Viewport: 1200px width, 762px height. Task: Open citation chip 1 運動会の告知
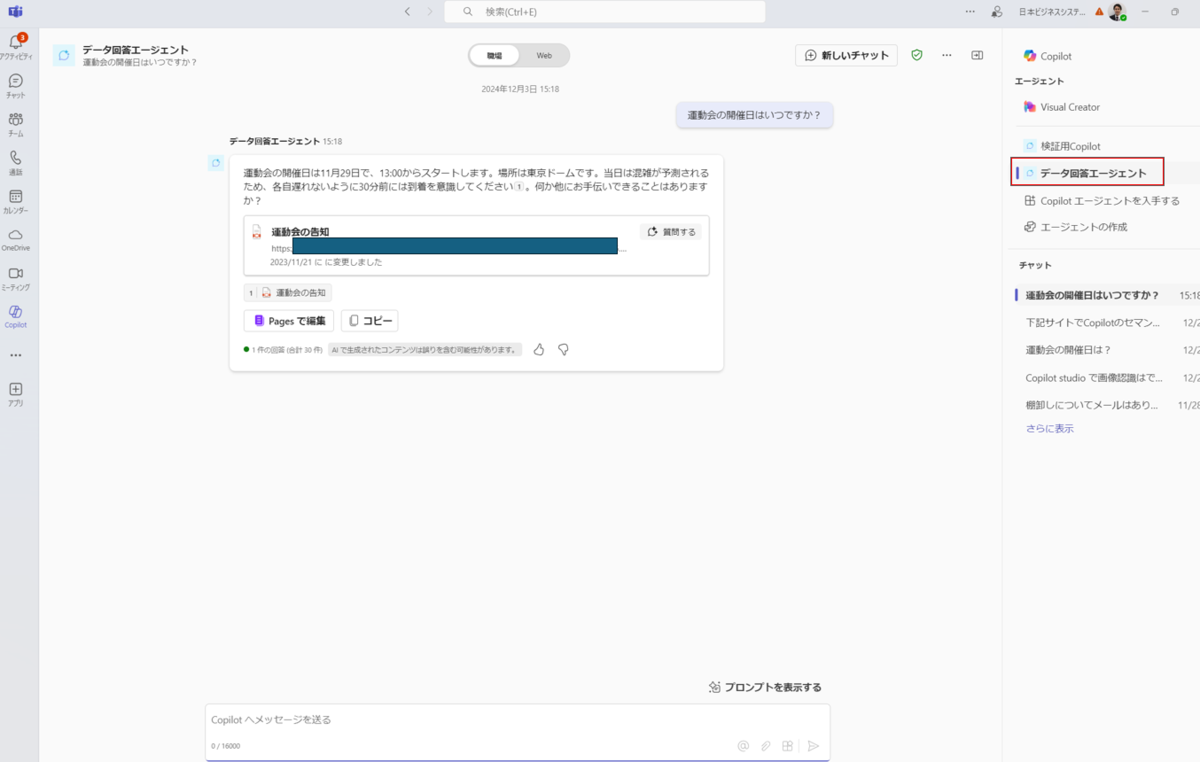pyautogui.click(x=288, y=293)
